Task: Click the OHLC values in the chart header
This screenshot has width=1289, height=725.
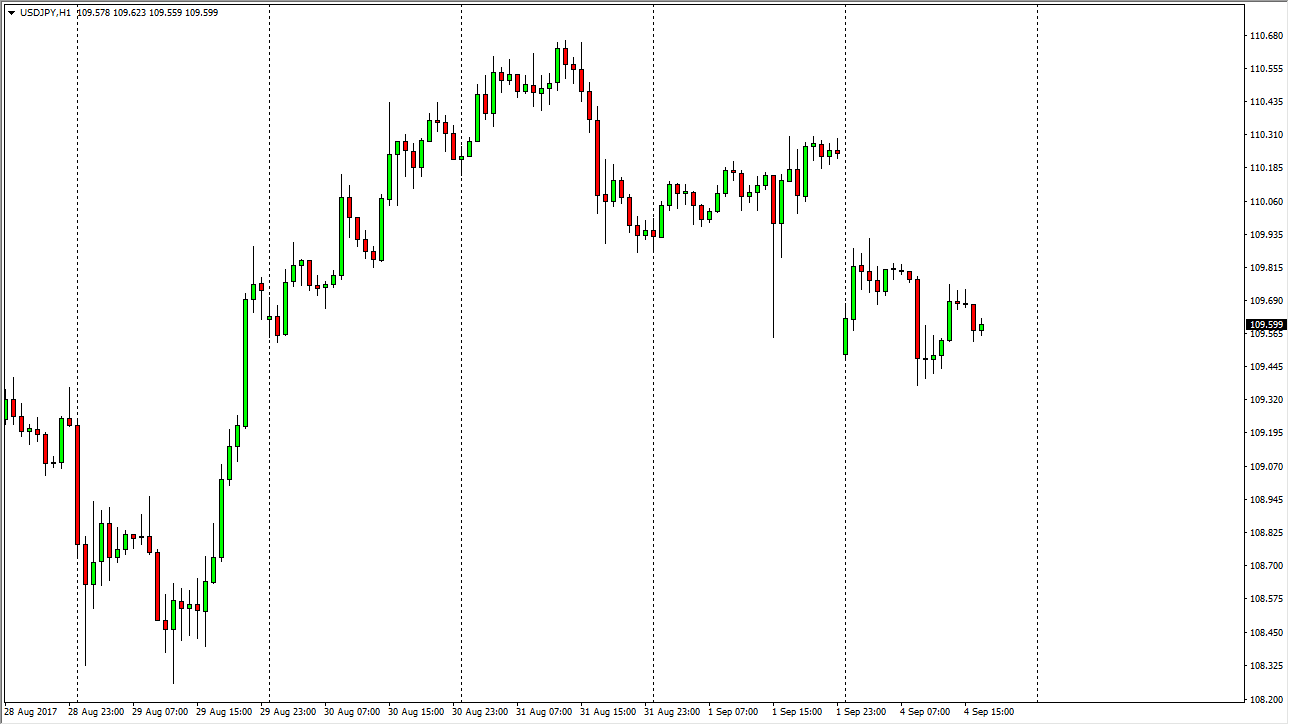Action: [x=147, y=12]
